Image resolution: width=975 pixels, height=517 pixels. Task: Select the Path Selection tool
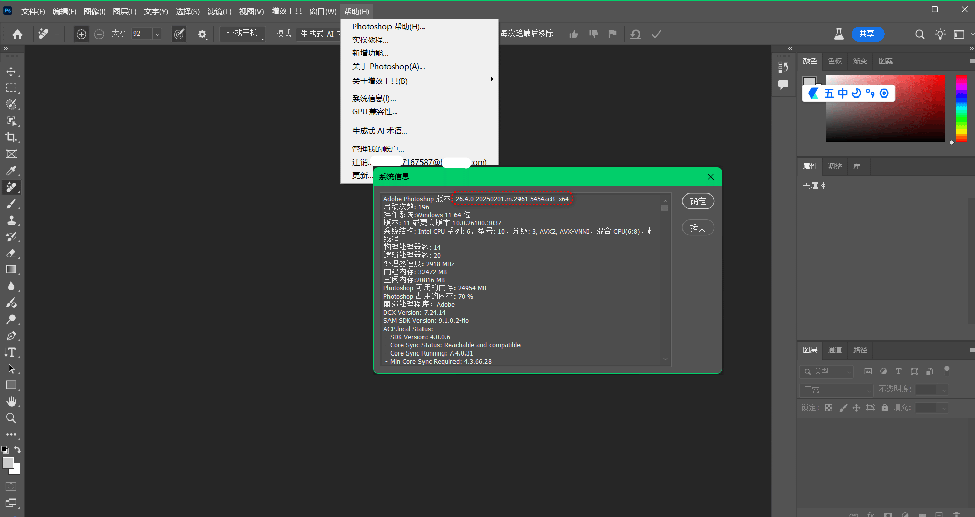click(11, 369)
